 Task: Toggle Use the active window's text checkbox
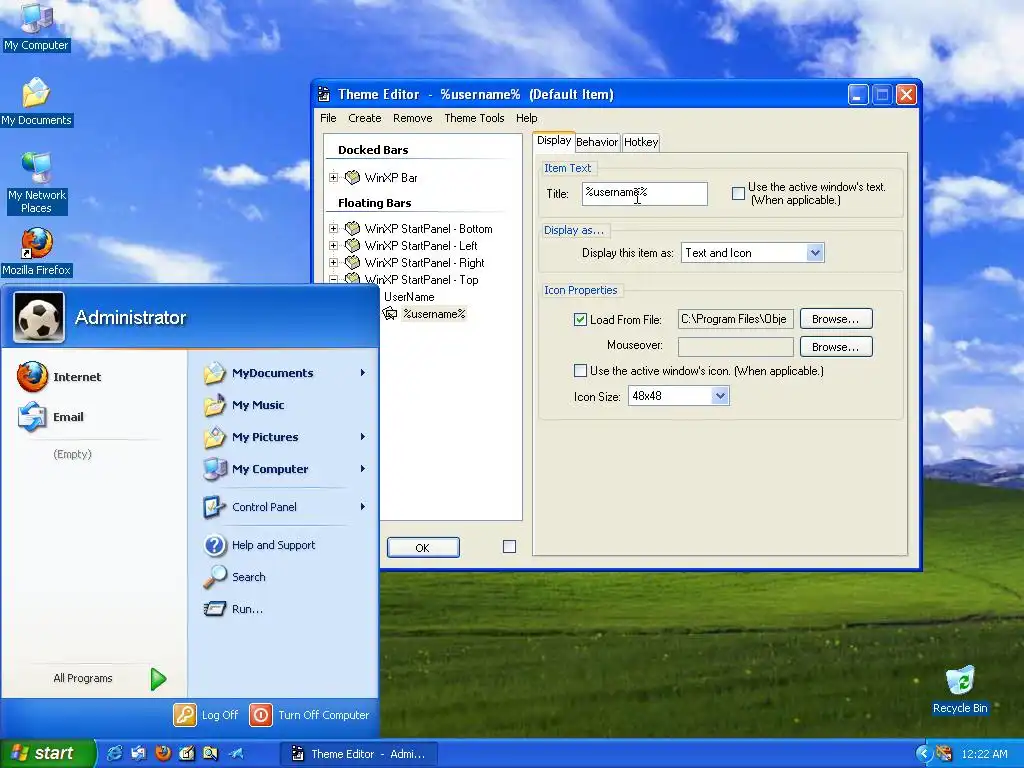(738, 193)
